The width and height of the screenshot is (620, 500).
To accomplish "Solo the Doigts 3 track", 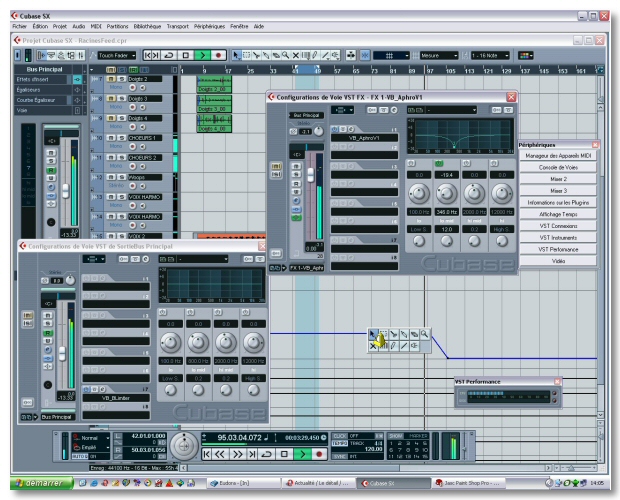I will pyautogui.click(x=121, y=98).
